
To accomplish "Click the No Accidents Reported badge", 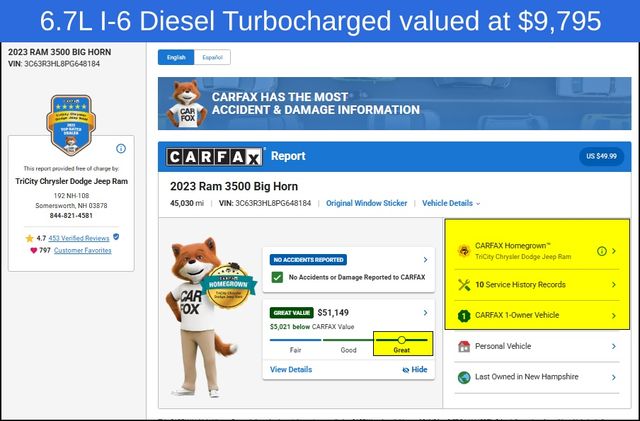I will coord(308,260).
